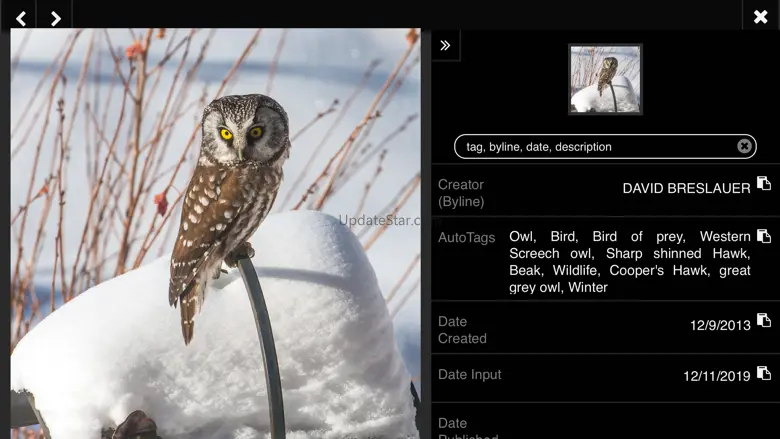The width and height of the screenshot is (780, 439).
Task: Select the date 12/9/2013
Action: tap(720, 326)
